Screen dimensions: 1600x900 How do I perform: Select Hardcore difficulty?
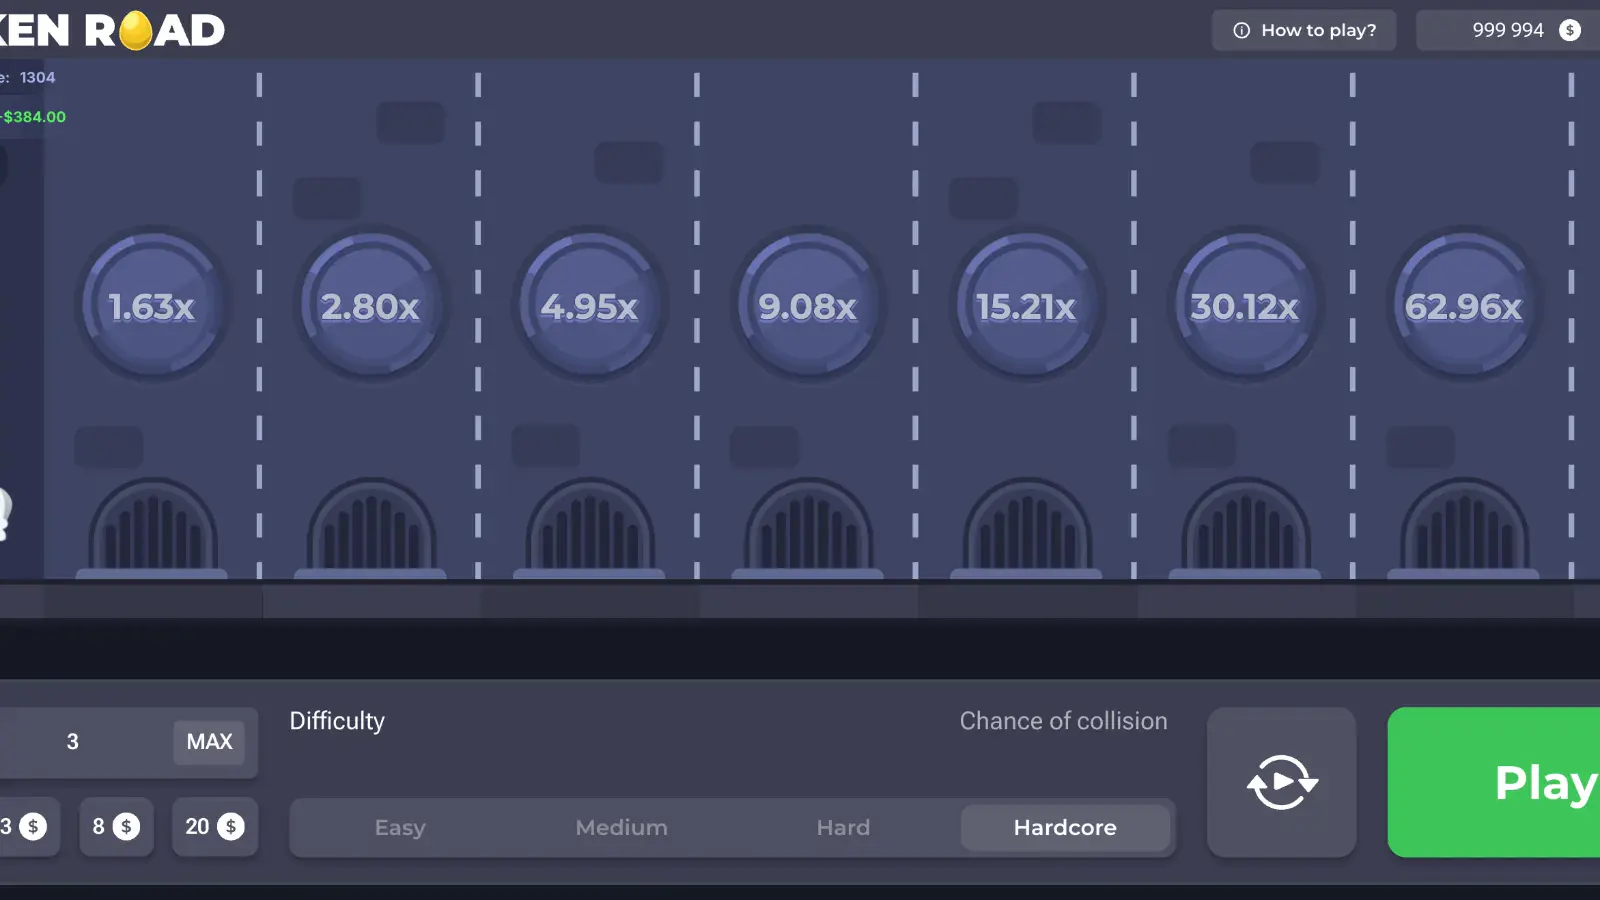1065,827
